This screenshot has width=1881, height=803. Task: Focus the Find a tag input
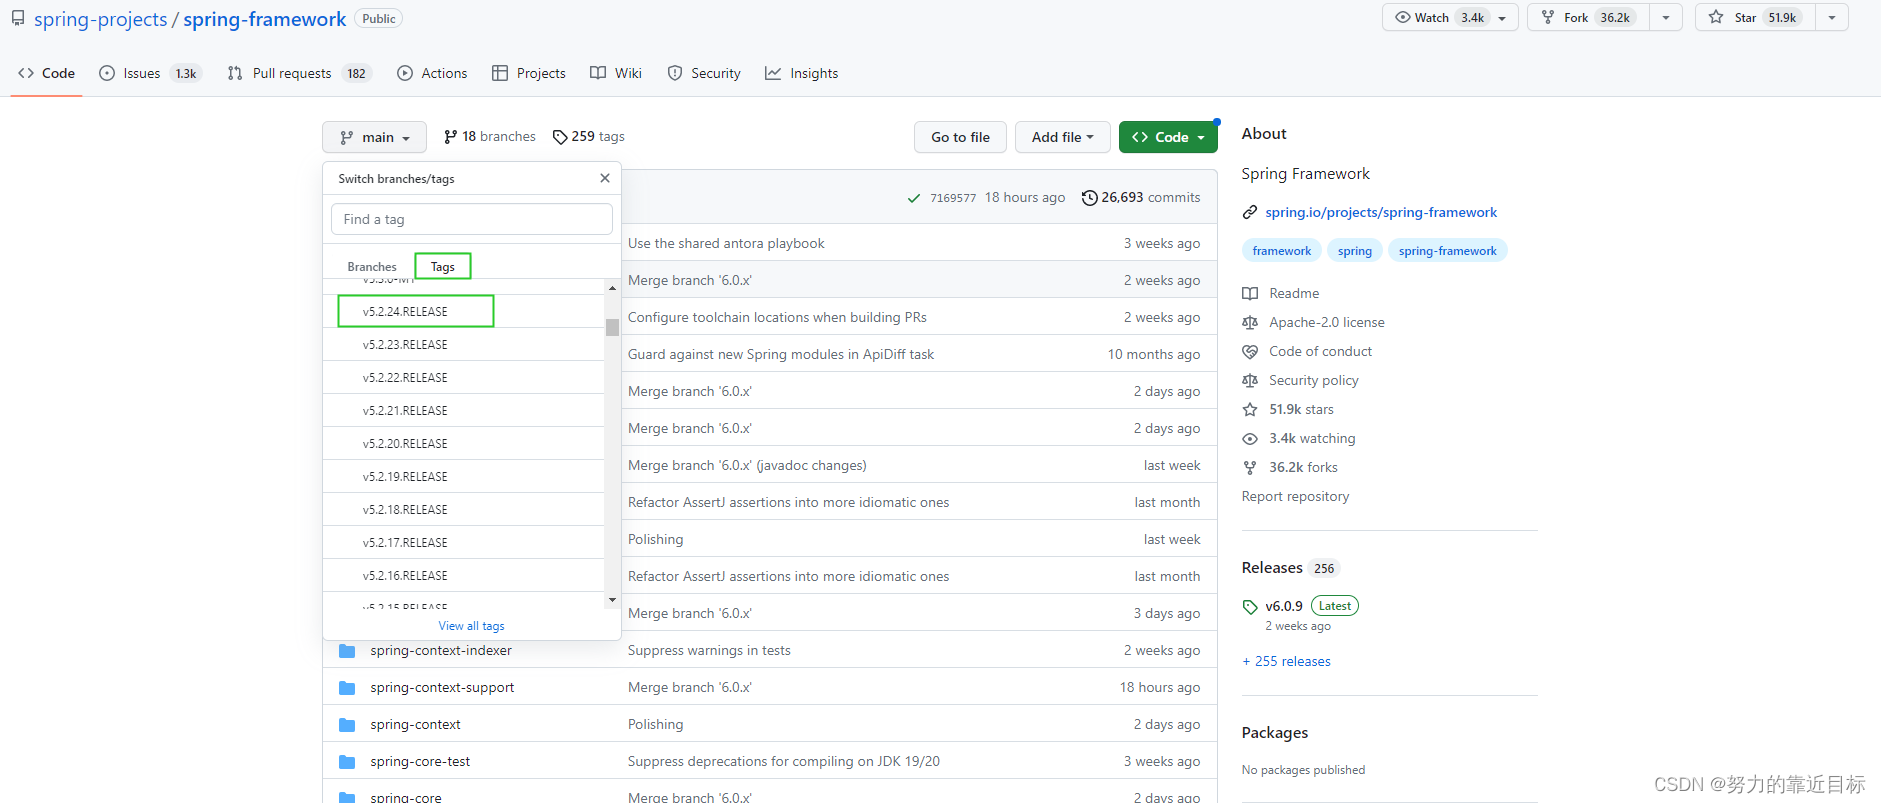(472, 219)
